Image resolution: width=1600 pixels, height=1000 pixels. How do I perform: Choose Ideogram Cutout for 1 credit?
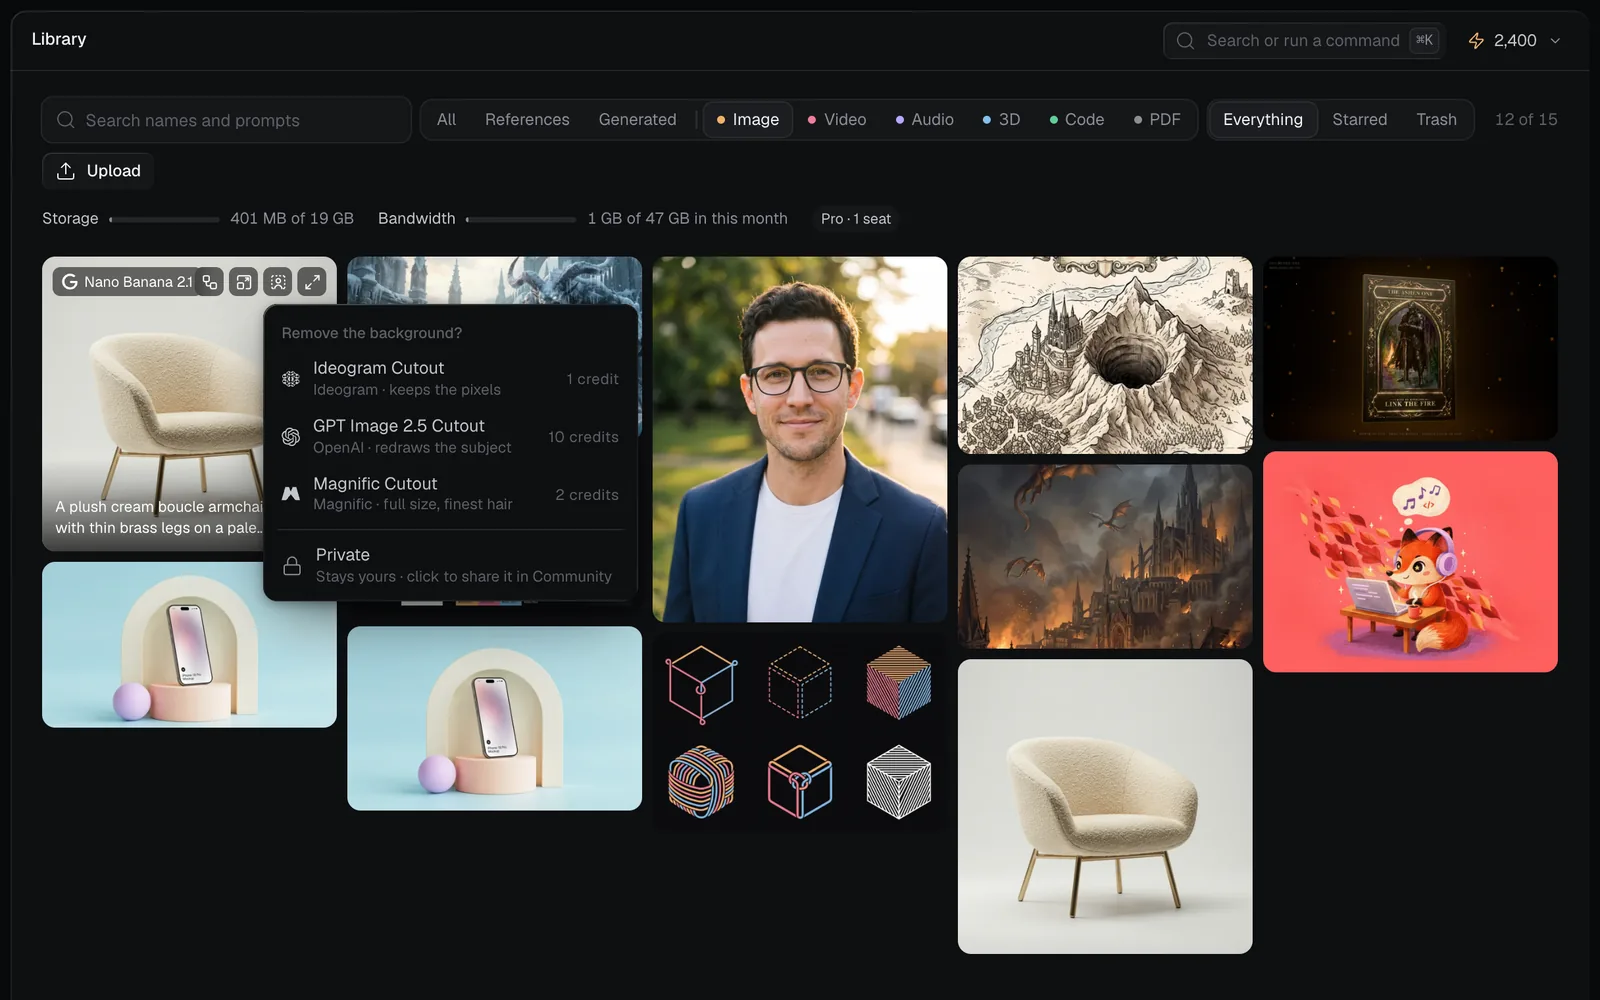tap(450, 379)
